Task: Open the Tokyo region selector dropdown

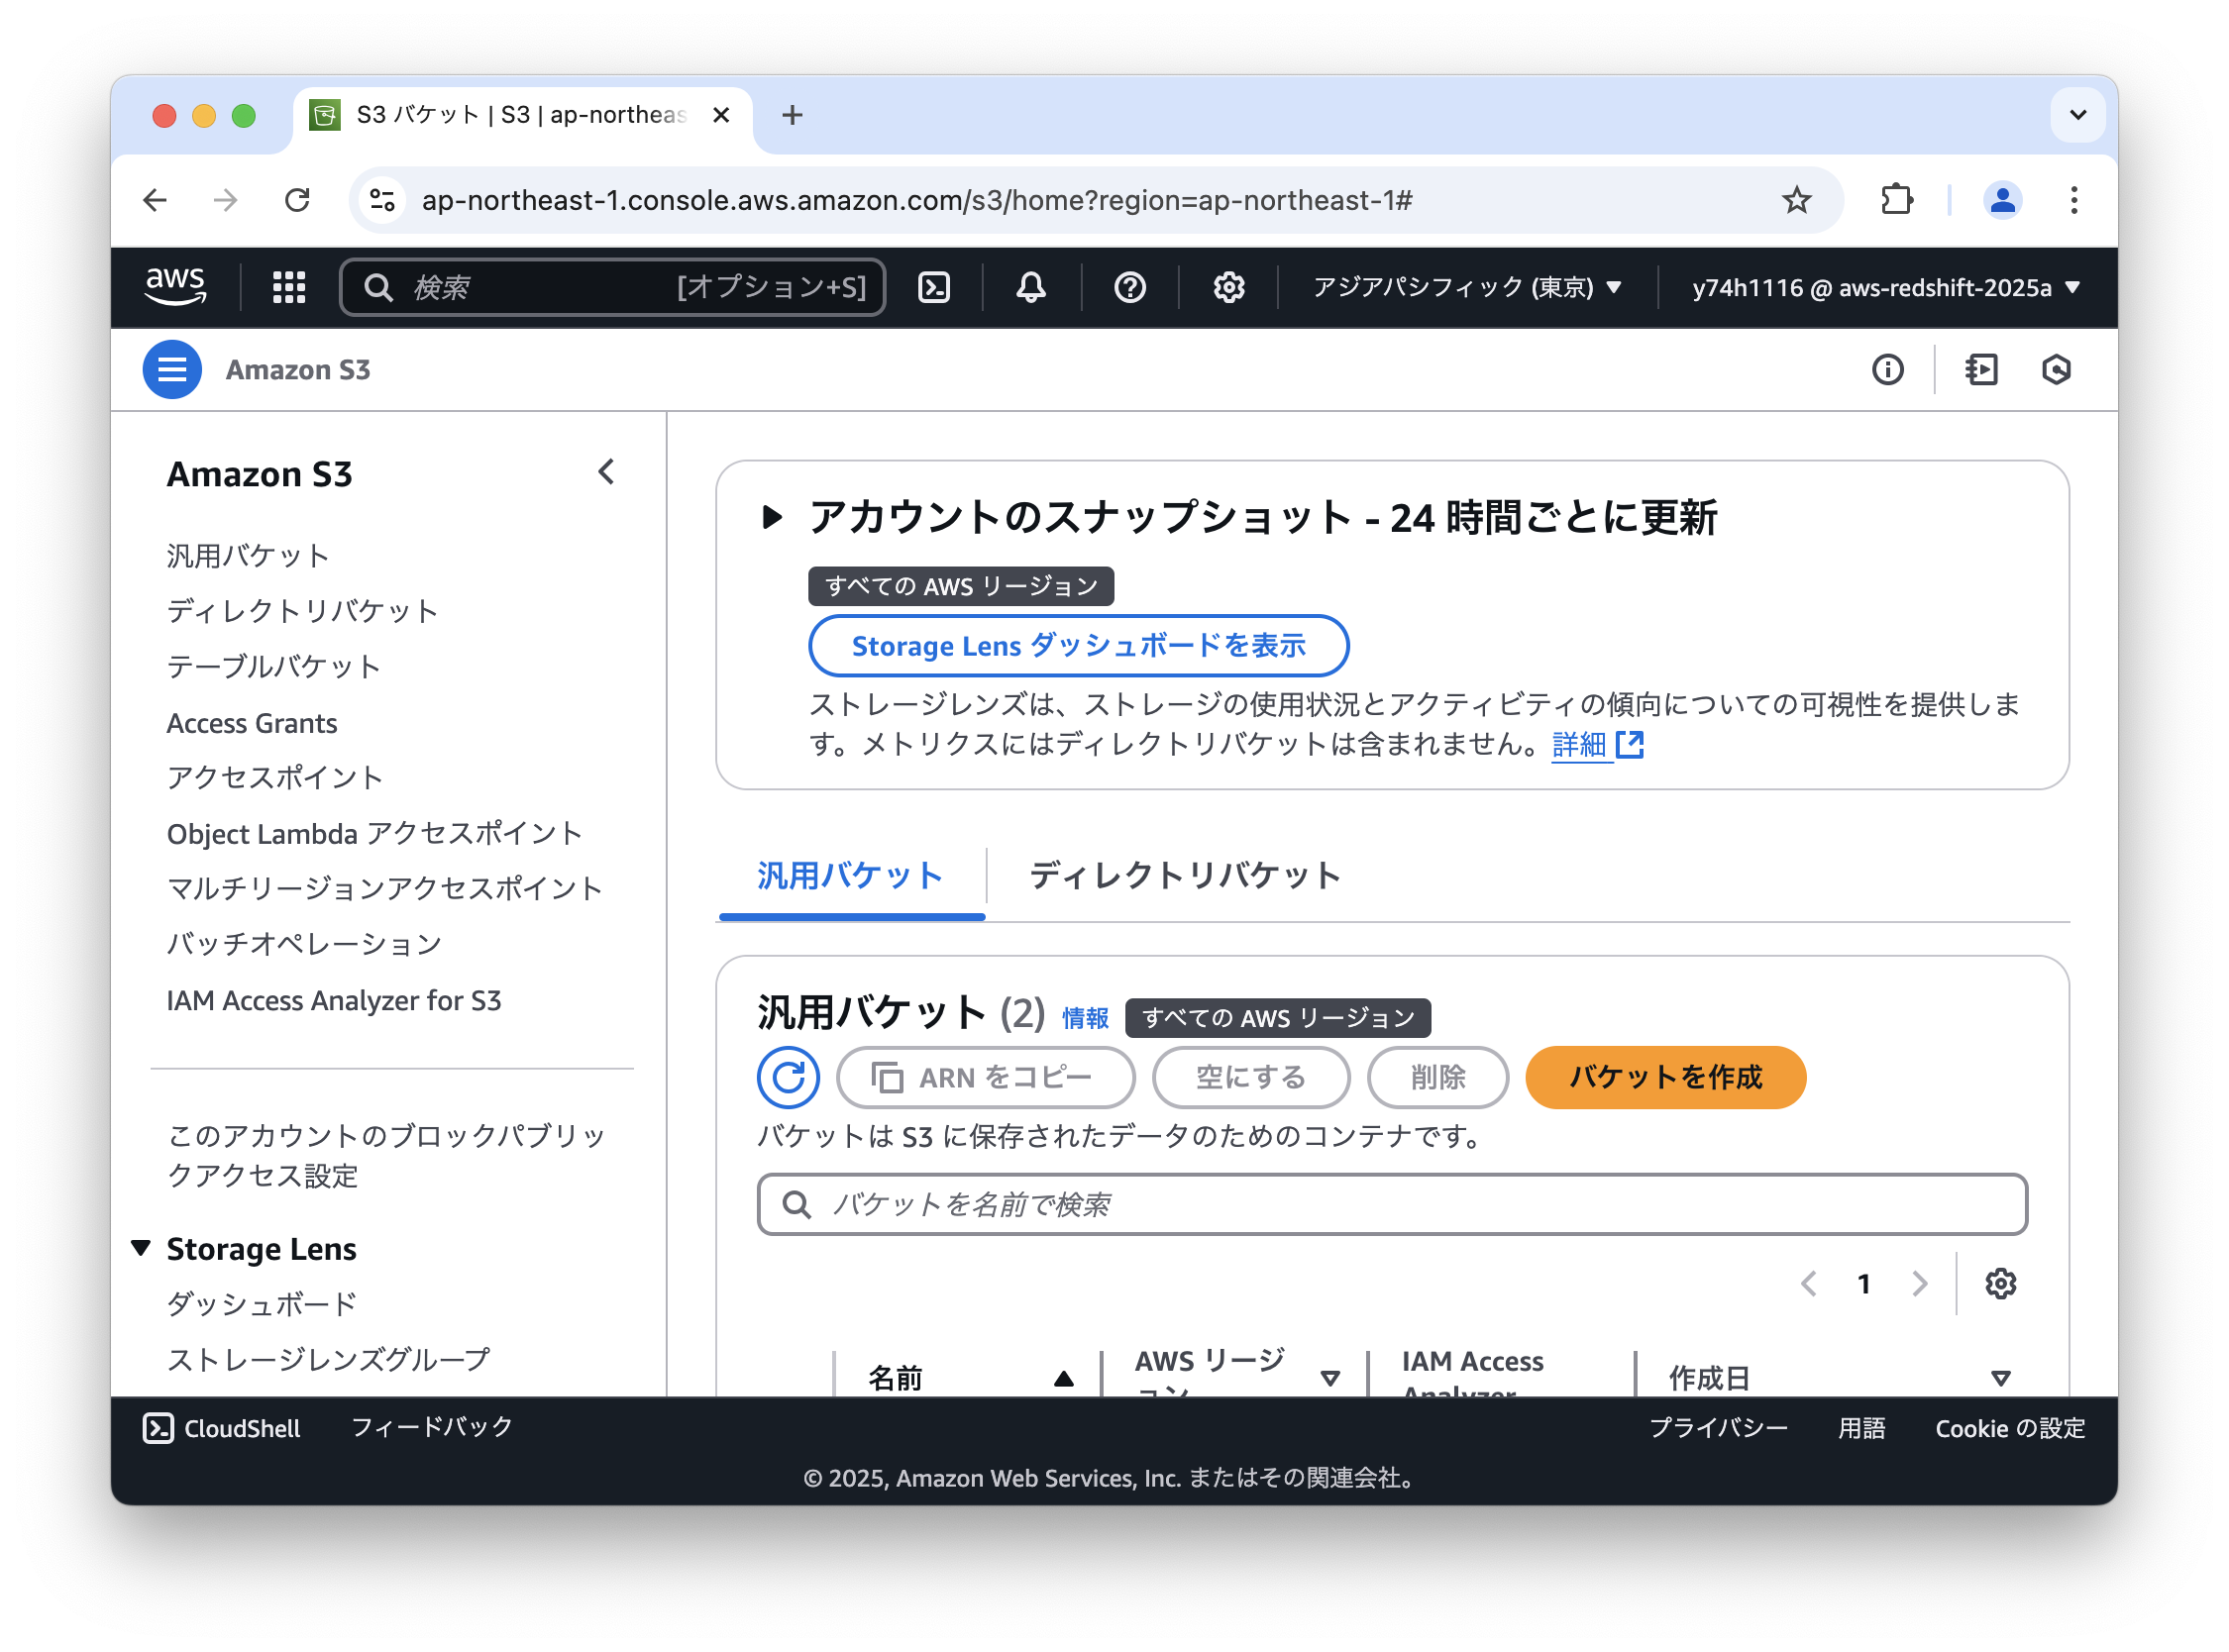Action: (x=1466, y=287)
